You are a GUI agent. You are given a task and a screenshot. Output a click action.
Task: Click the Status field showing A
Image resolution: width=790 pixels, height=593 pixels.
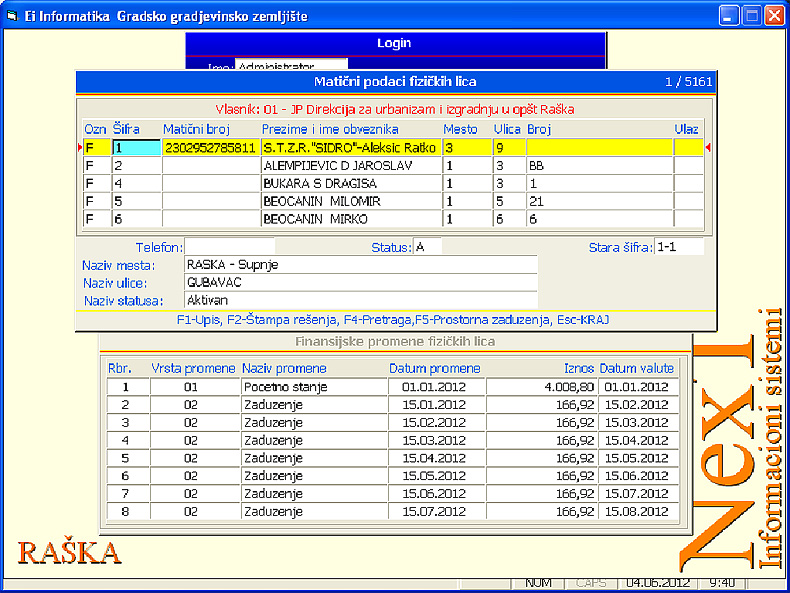(427, 246)
